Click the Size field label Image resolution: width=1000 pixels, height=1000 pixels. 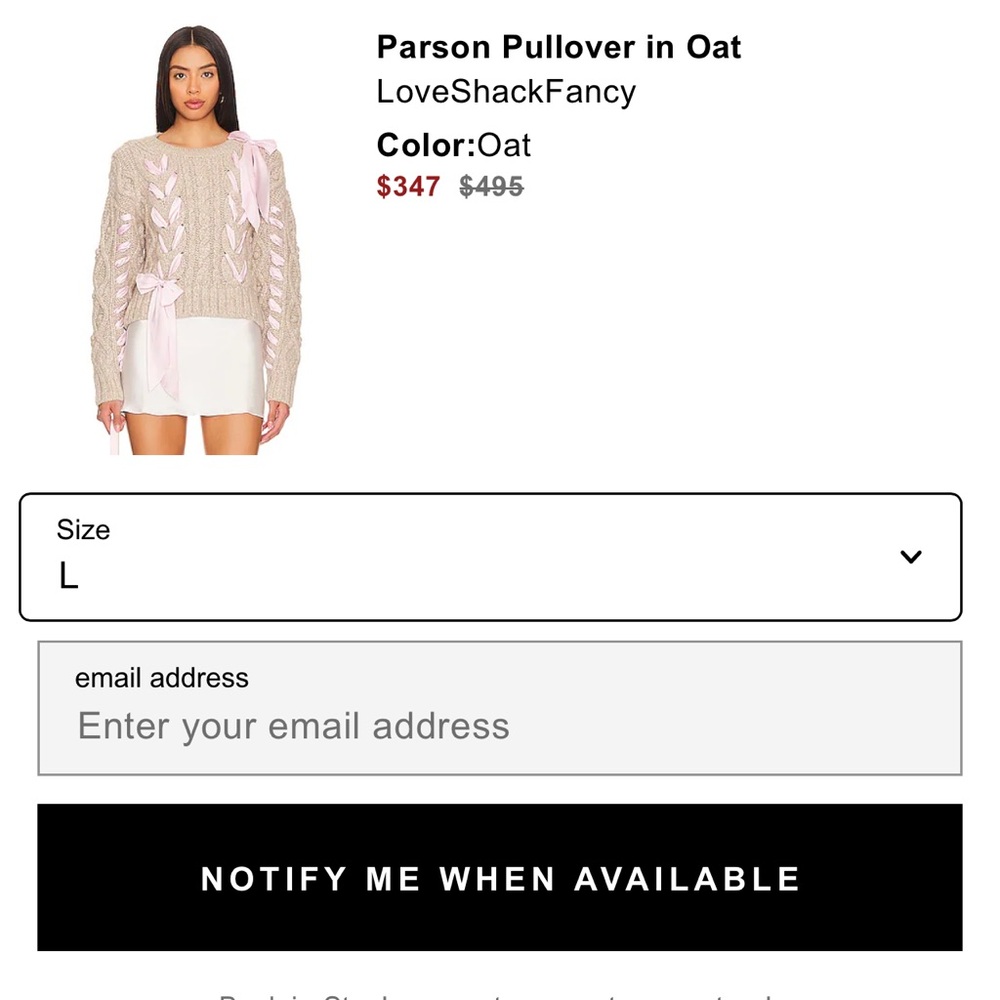pyautogui.click(x=83, y=530)
